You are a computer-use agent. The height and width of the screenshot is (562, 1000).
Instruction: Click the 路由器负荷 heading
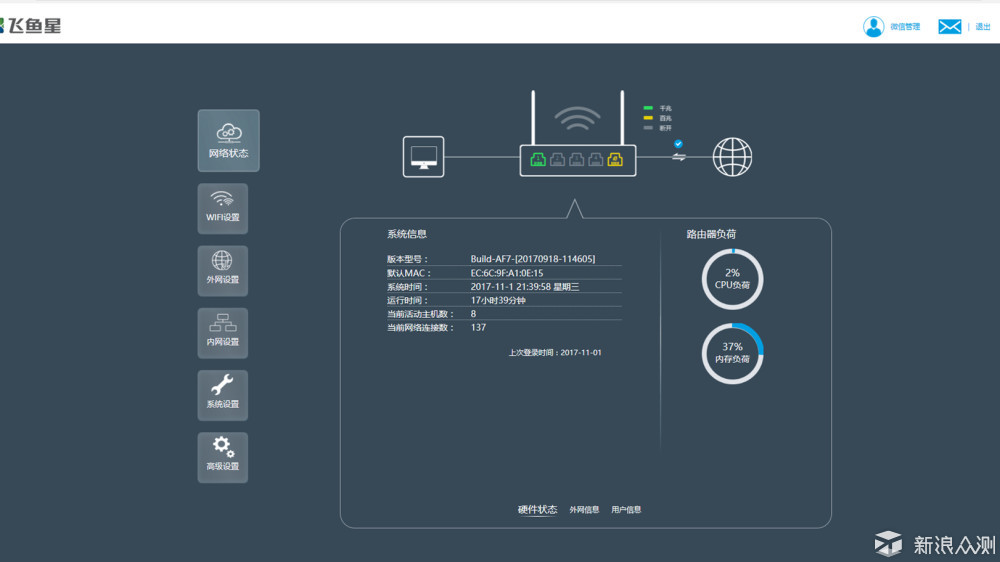[x=712, y=234]
